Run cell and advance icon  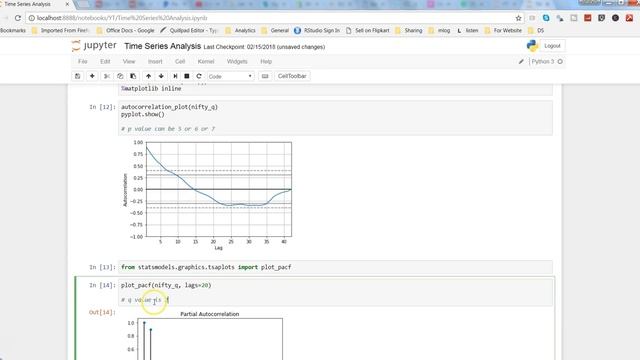point(175,76)
